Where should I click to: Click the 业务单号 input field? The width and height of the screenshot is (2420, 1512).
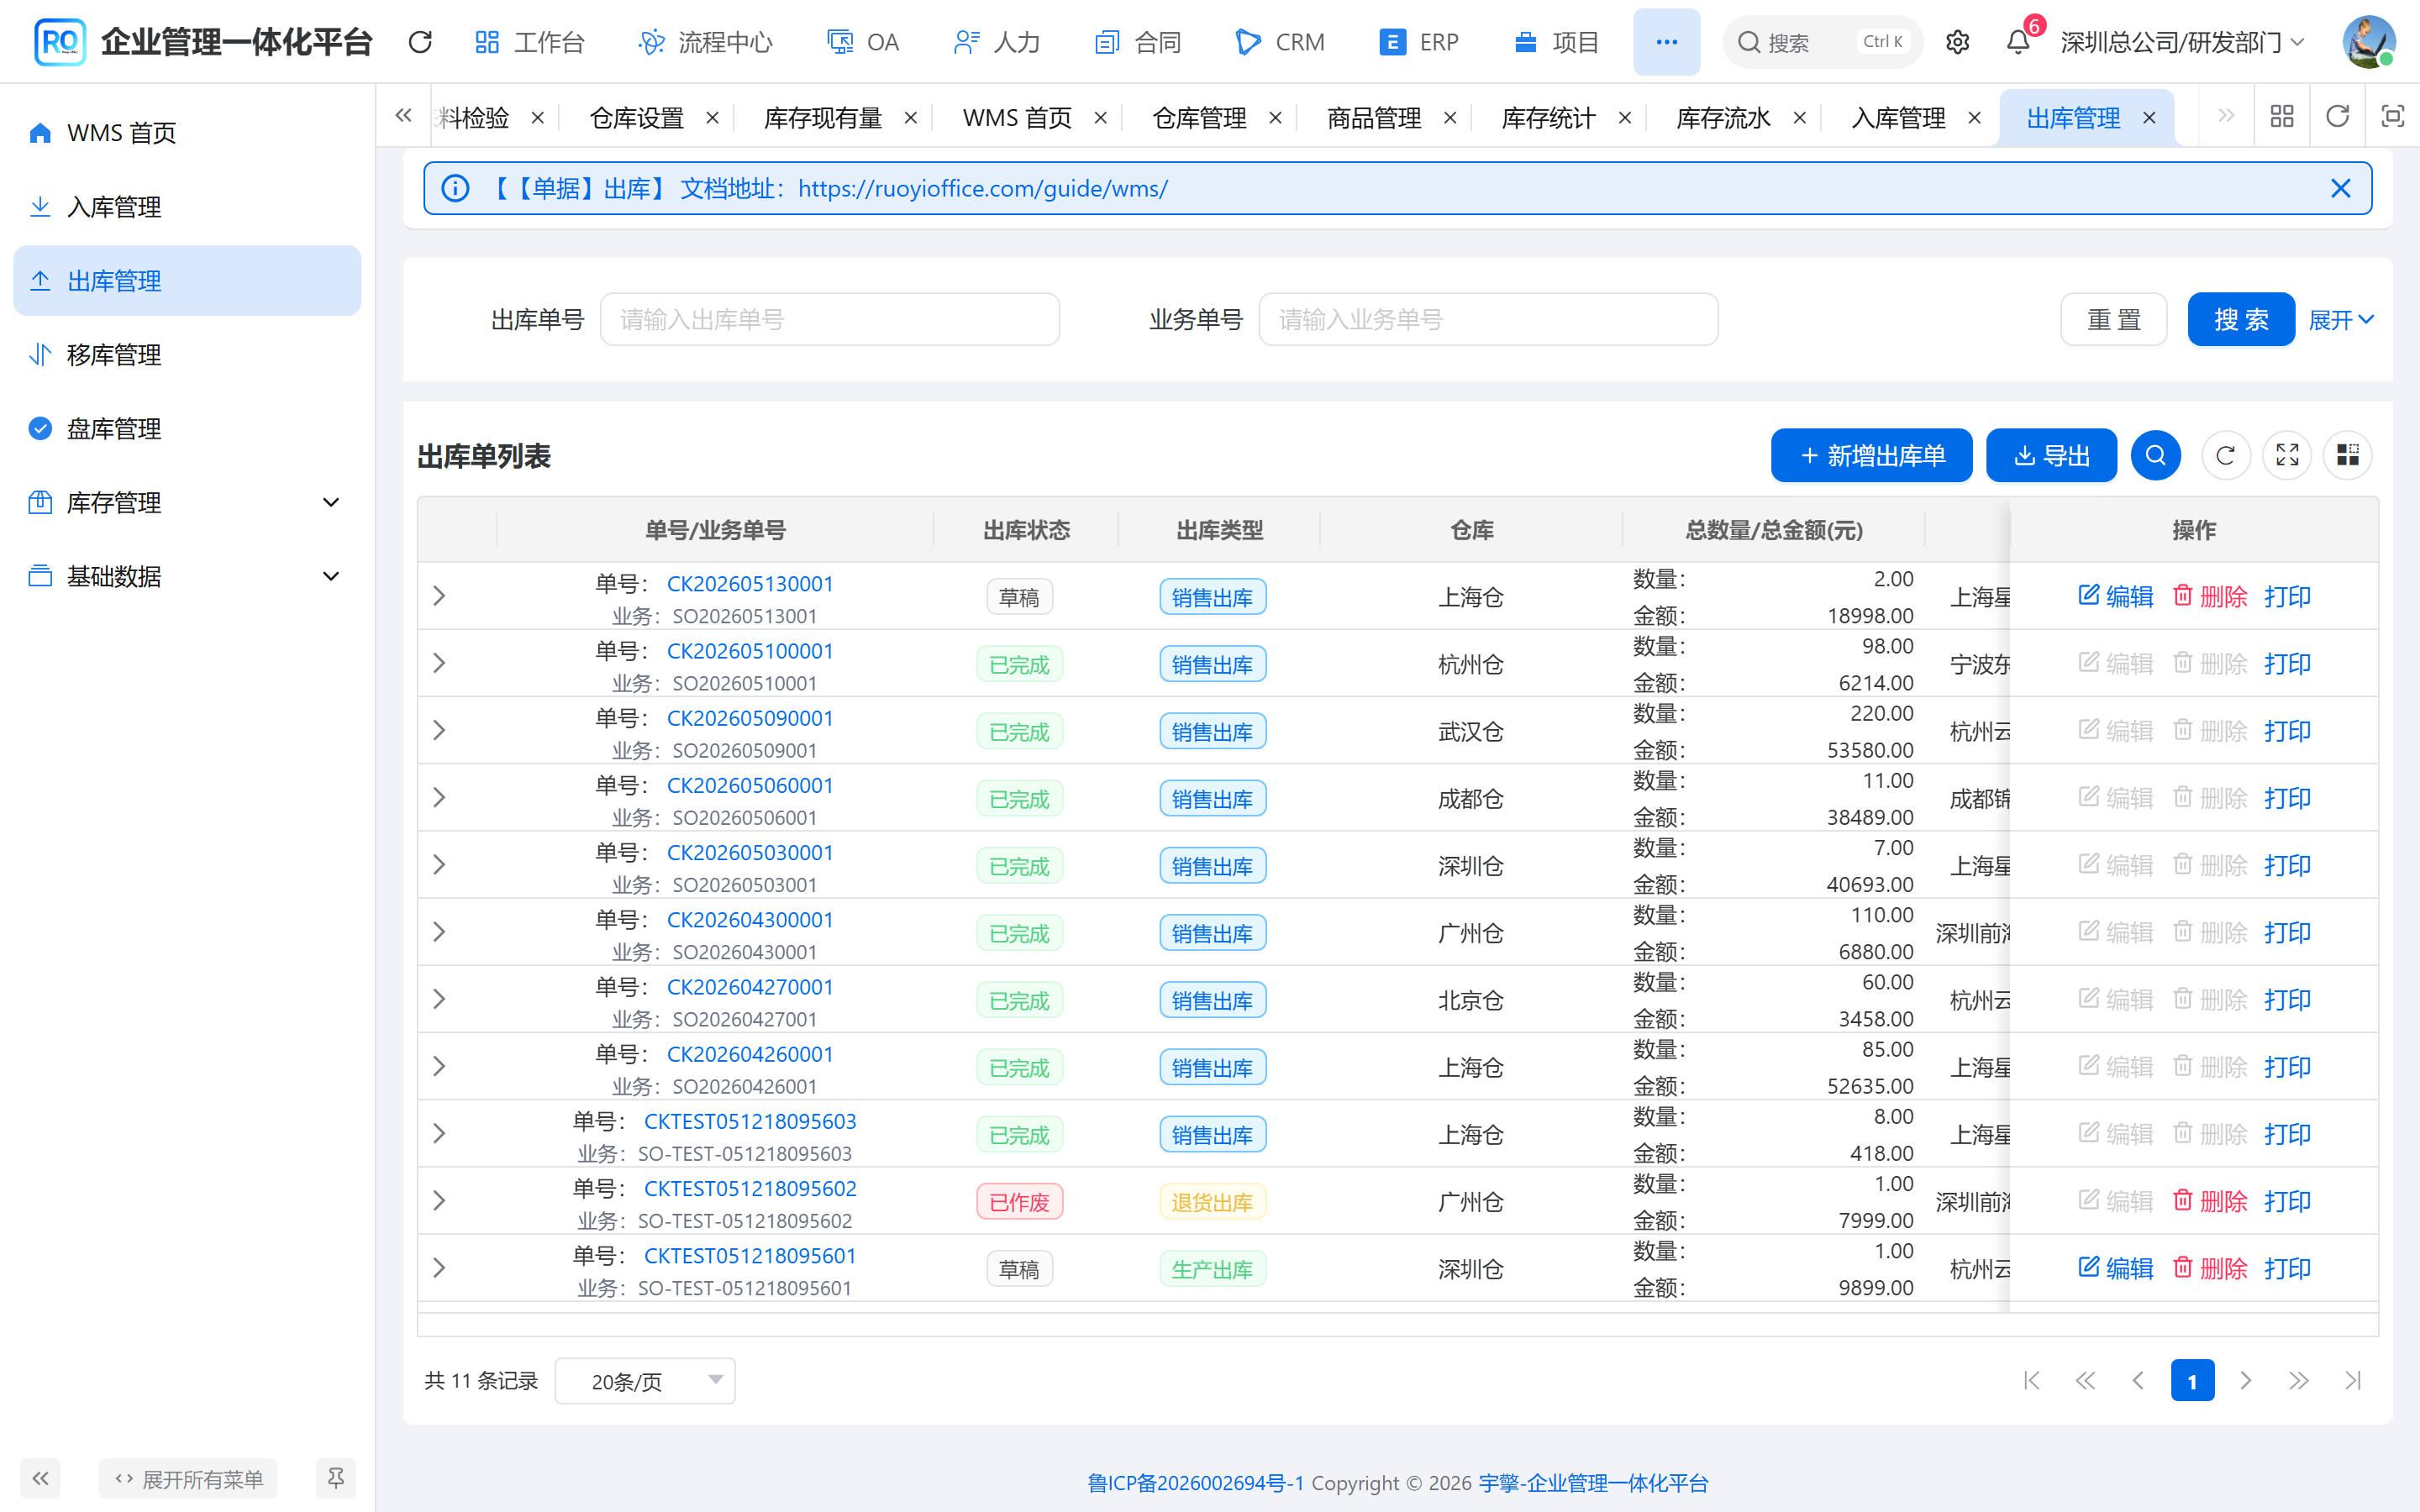coord(1488,320)
